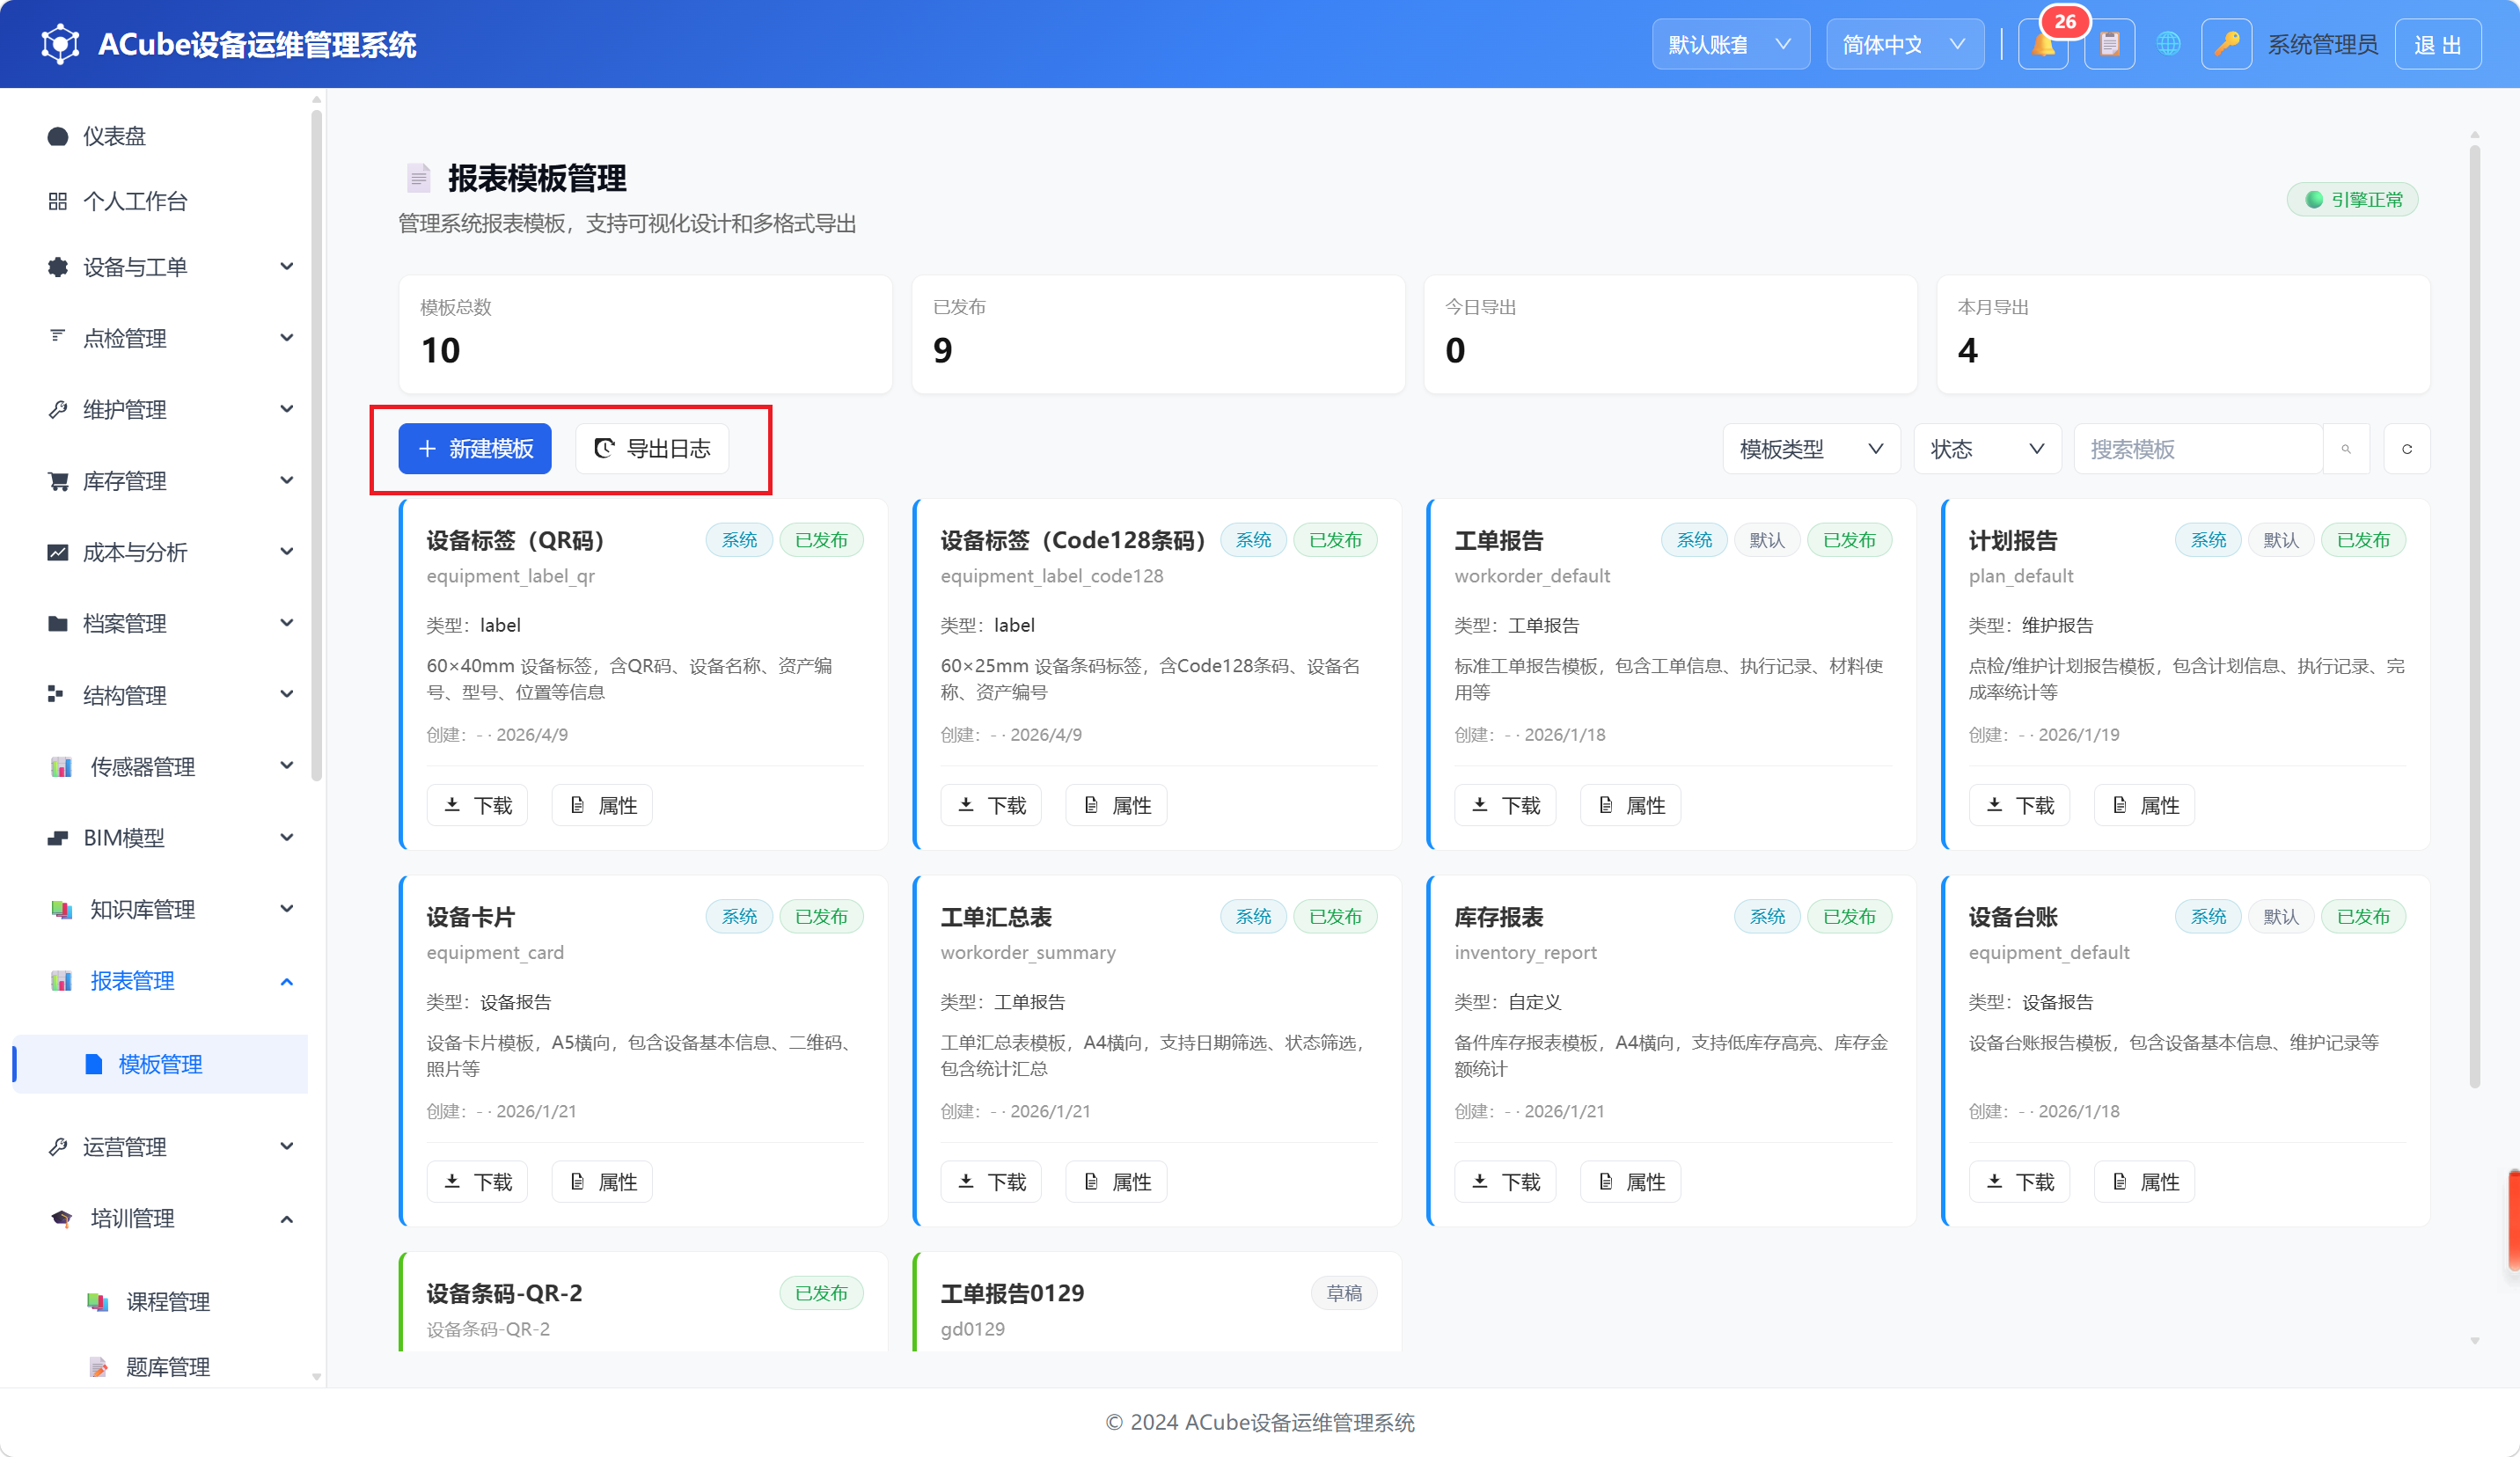This screenshot has height=1457, width=2520.
Task: Open 属性 for 设备标签（Code128条码） template
Action: (1116, 805)
